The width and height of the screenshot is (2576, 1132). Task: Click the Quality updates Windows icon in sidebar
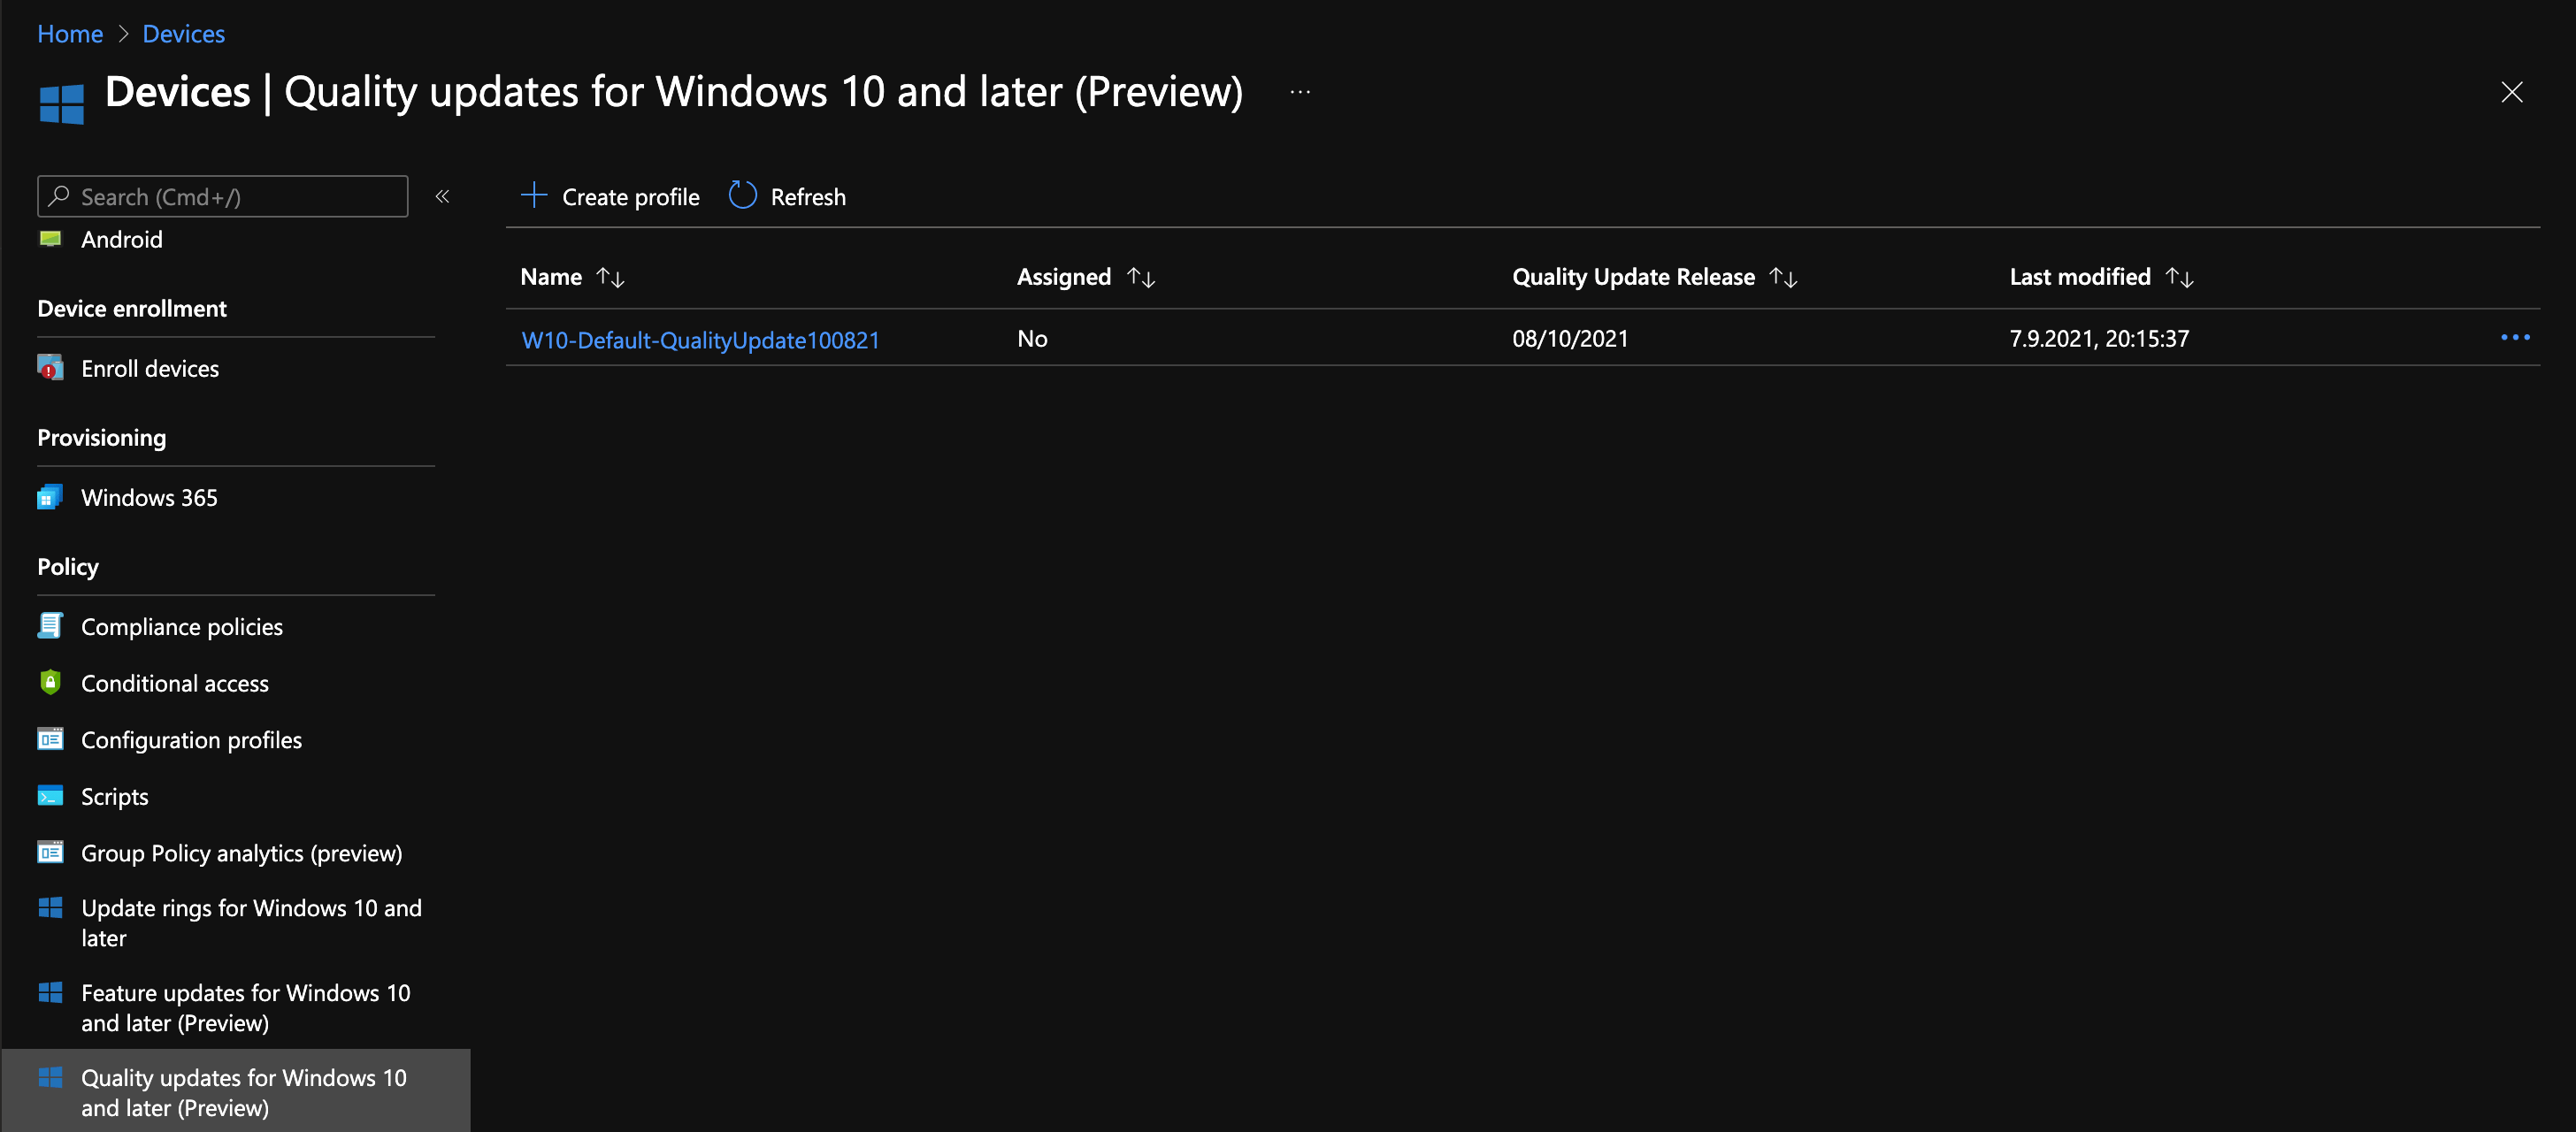pos(50,1078)
